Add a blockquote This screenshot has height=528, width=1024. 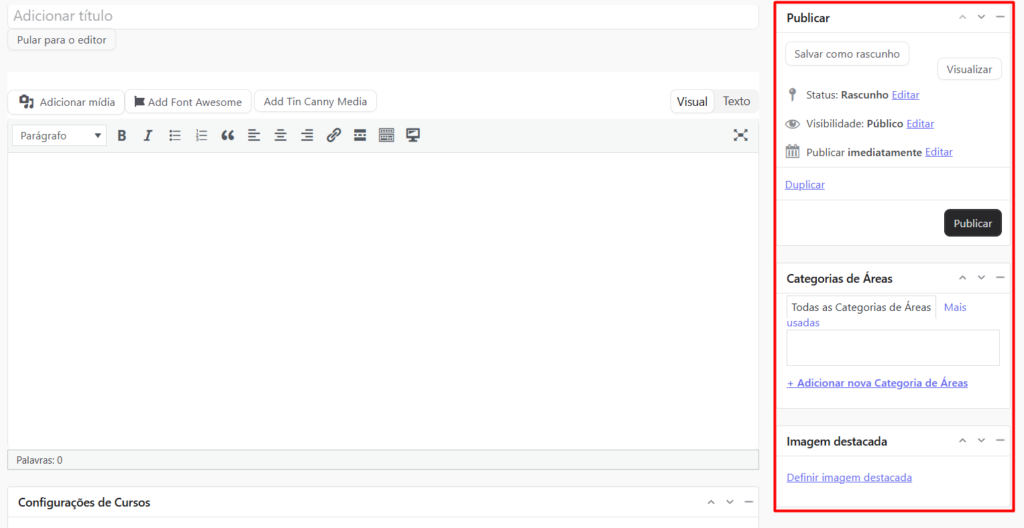[x=228, y=135]
